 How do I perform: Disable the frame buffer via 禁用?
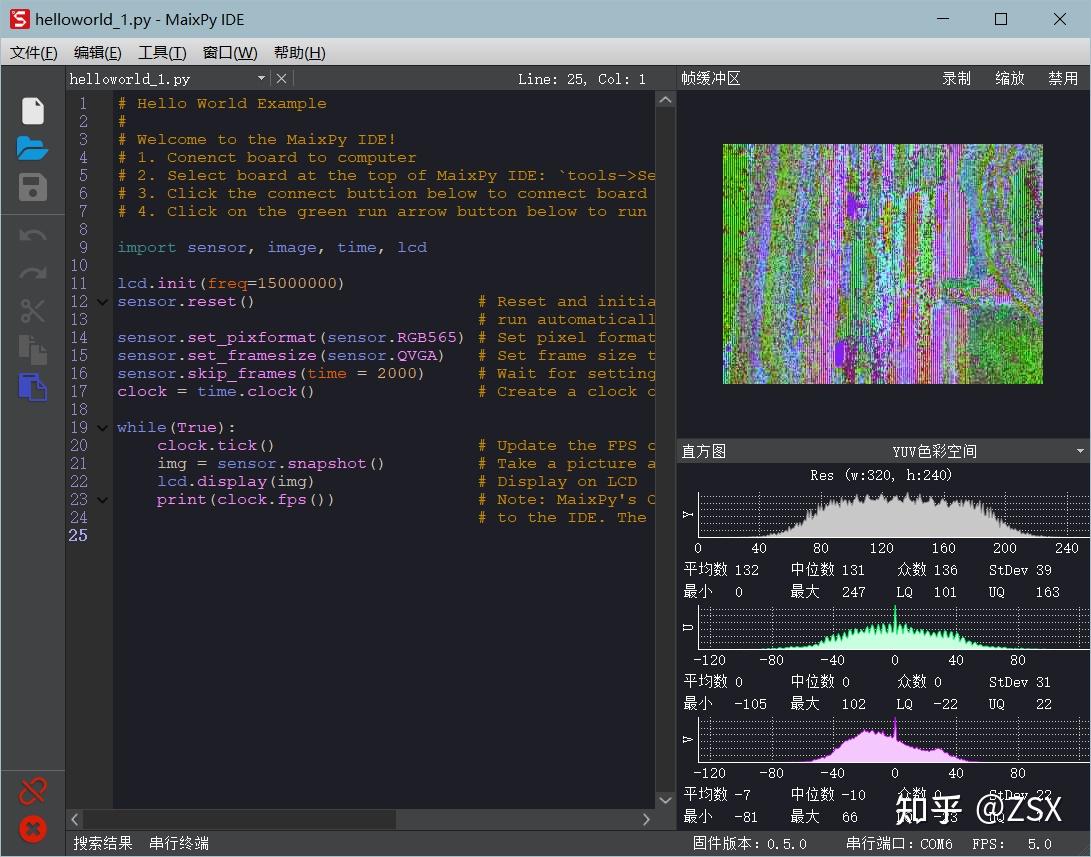click(1063, 78)
